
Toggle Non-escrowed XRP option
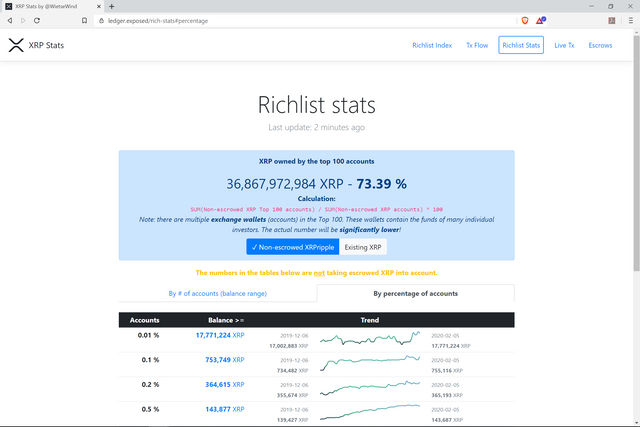click(x=293, y=247)
